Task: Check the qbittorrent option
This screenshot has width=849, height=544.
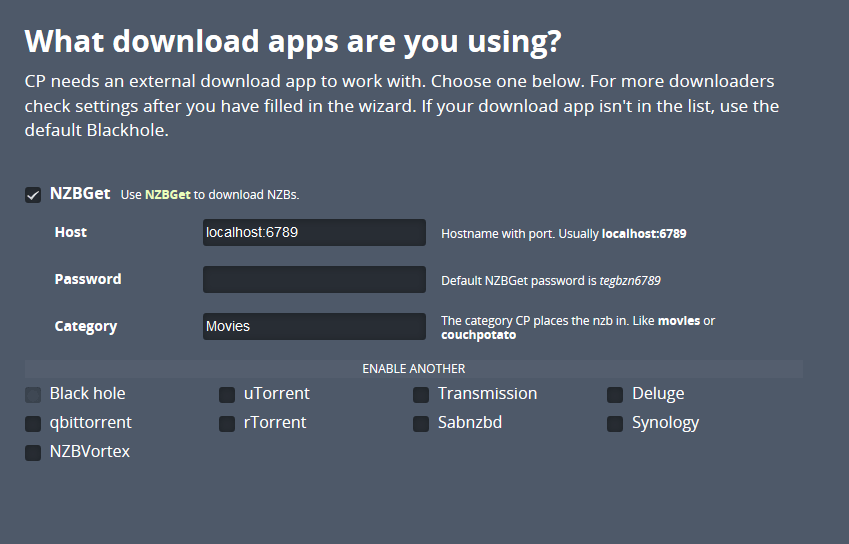Action: (33, 423)
